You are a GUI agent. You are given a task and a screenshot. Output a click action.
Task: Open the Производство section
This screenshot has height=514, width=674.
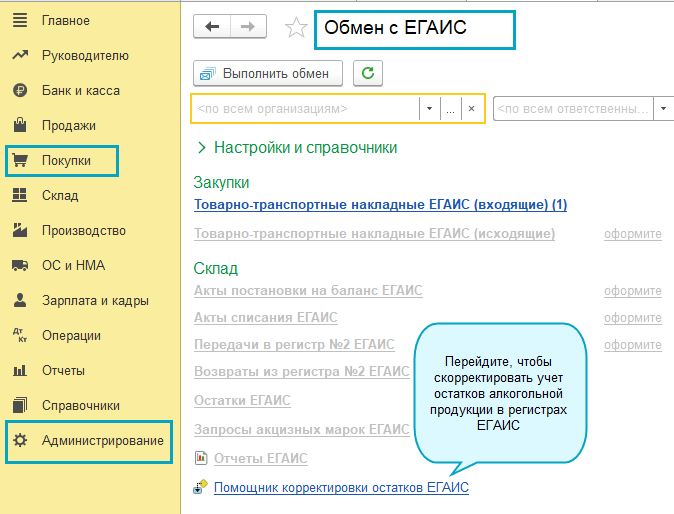[x=84, y=230]
